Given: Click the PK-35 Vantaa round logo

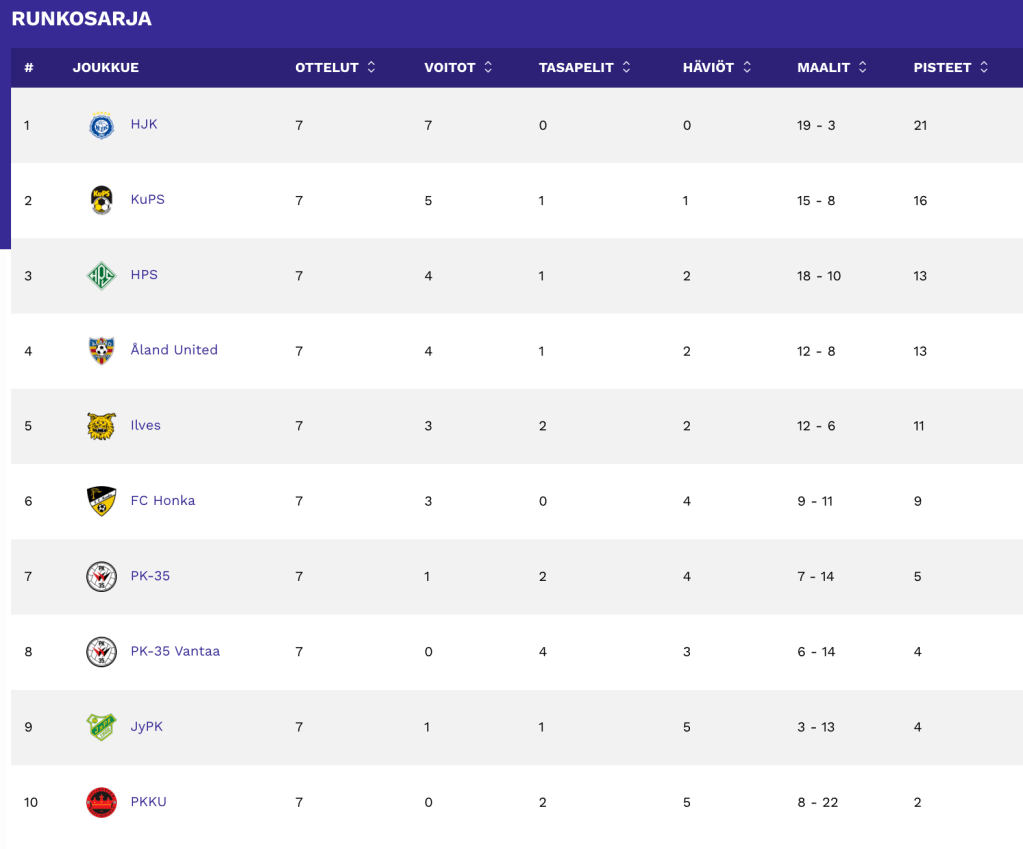Looking at the screenshot, I should tap(101, 652).
